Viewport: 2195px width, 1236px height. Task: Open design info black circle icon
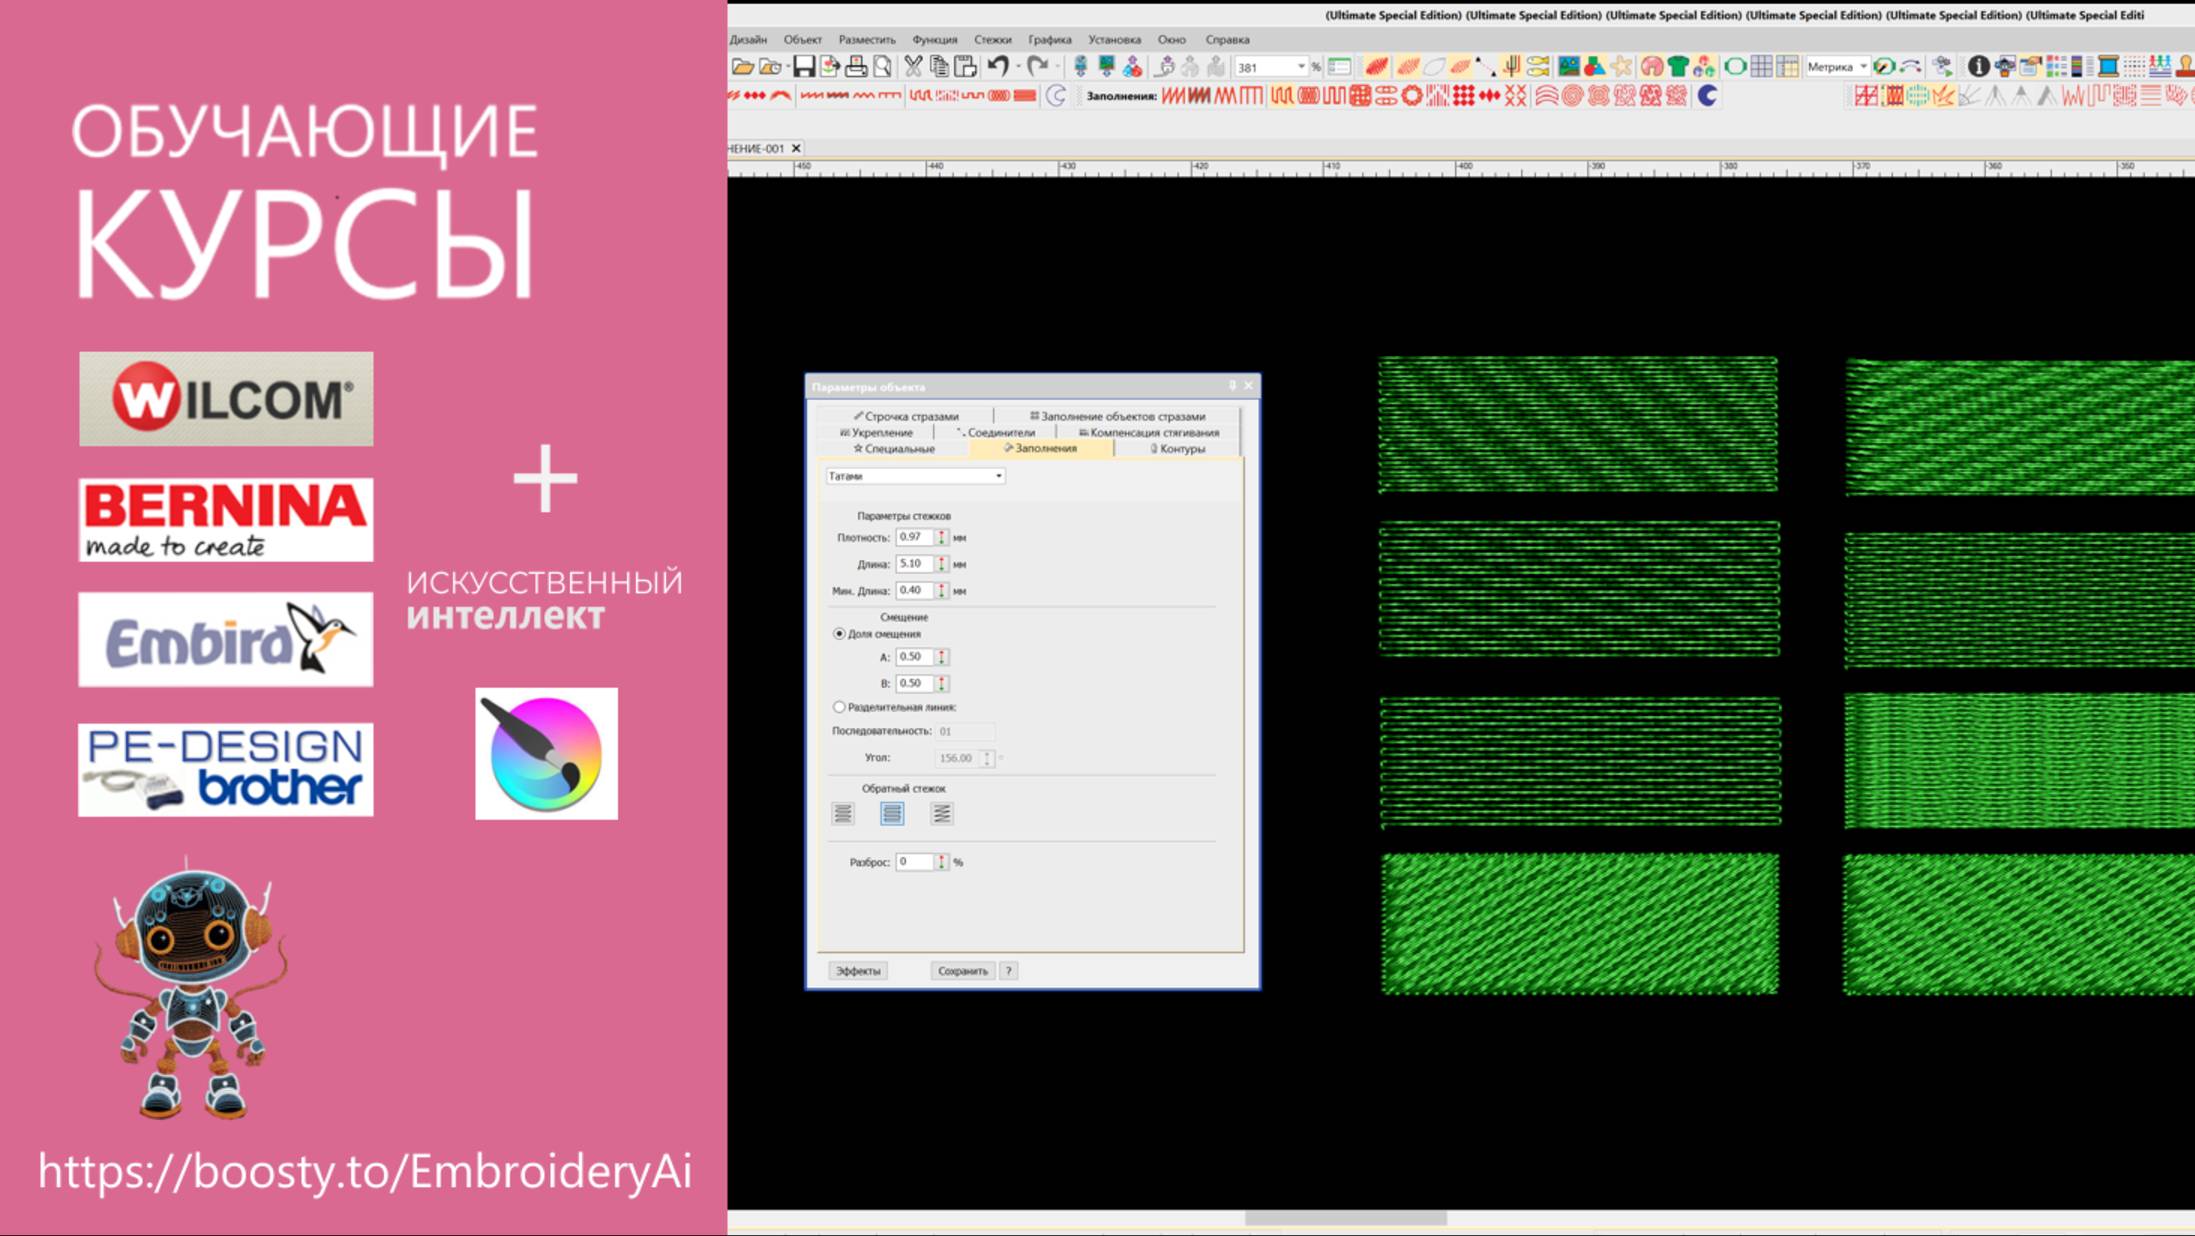click(1978, 67)
